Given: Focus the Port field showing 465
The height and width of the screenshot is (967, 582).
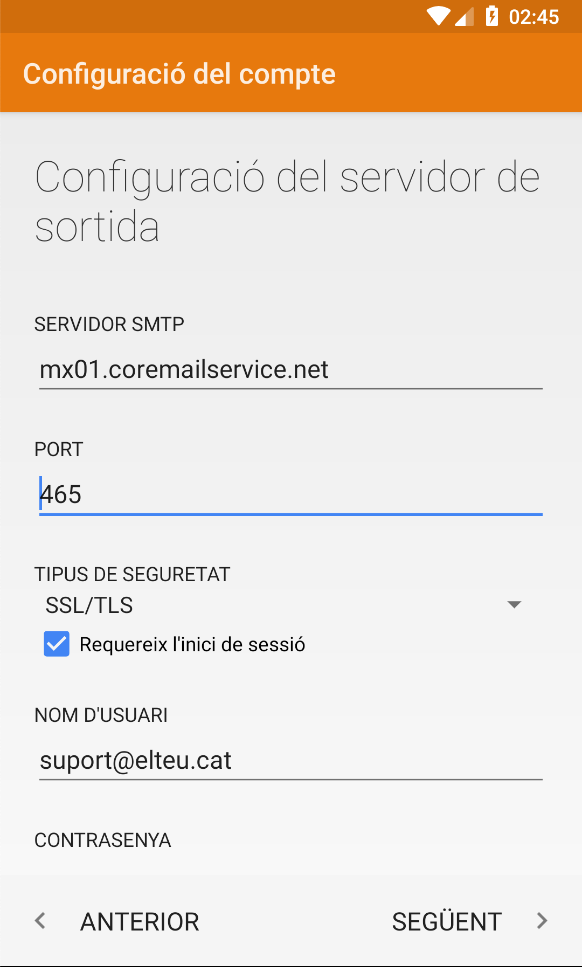Looking at the screenshot, I should (x=290, y=495).
